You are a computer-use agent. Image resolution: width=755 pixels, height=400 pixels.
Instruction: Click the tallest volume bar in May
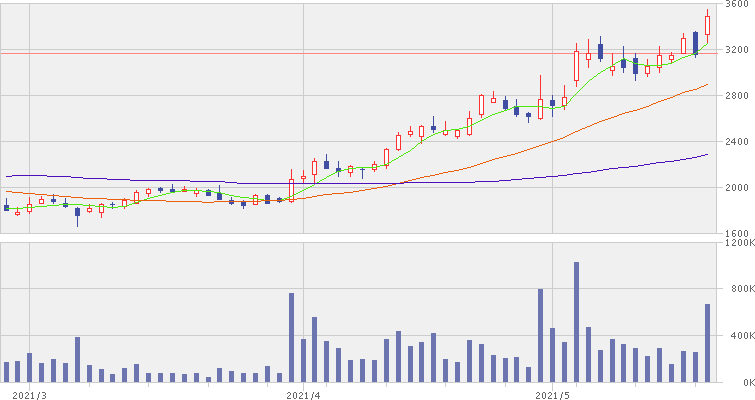tap(576, 322)
